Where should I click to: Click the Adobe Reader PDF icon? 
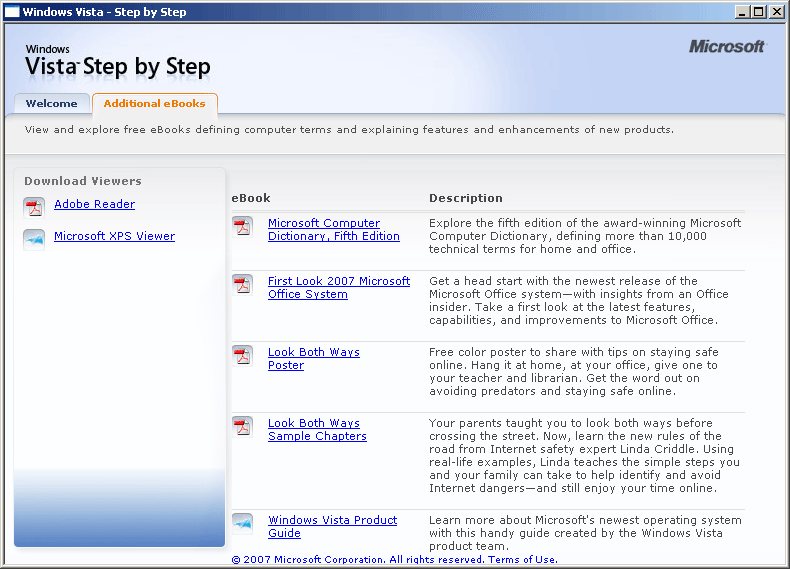click(34, 207)
